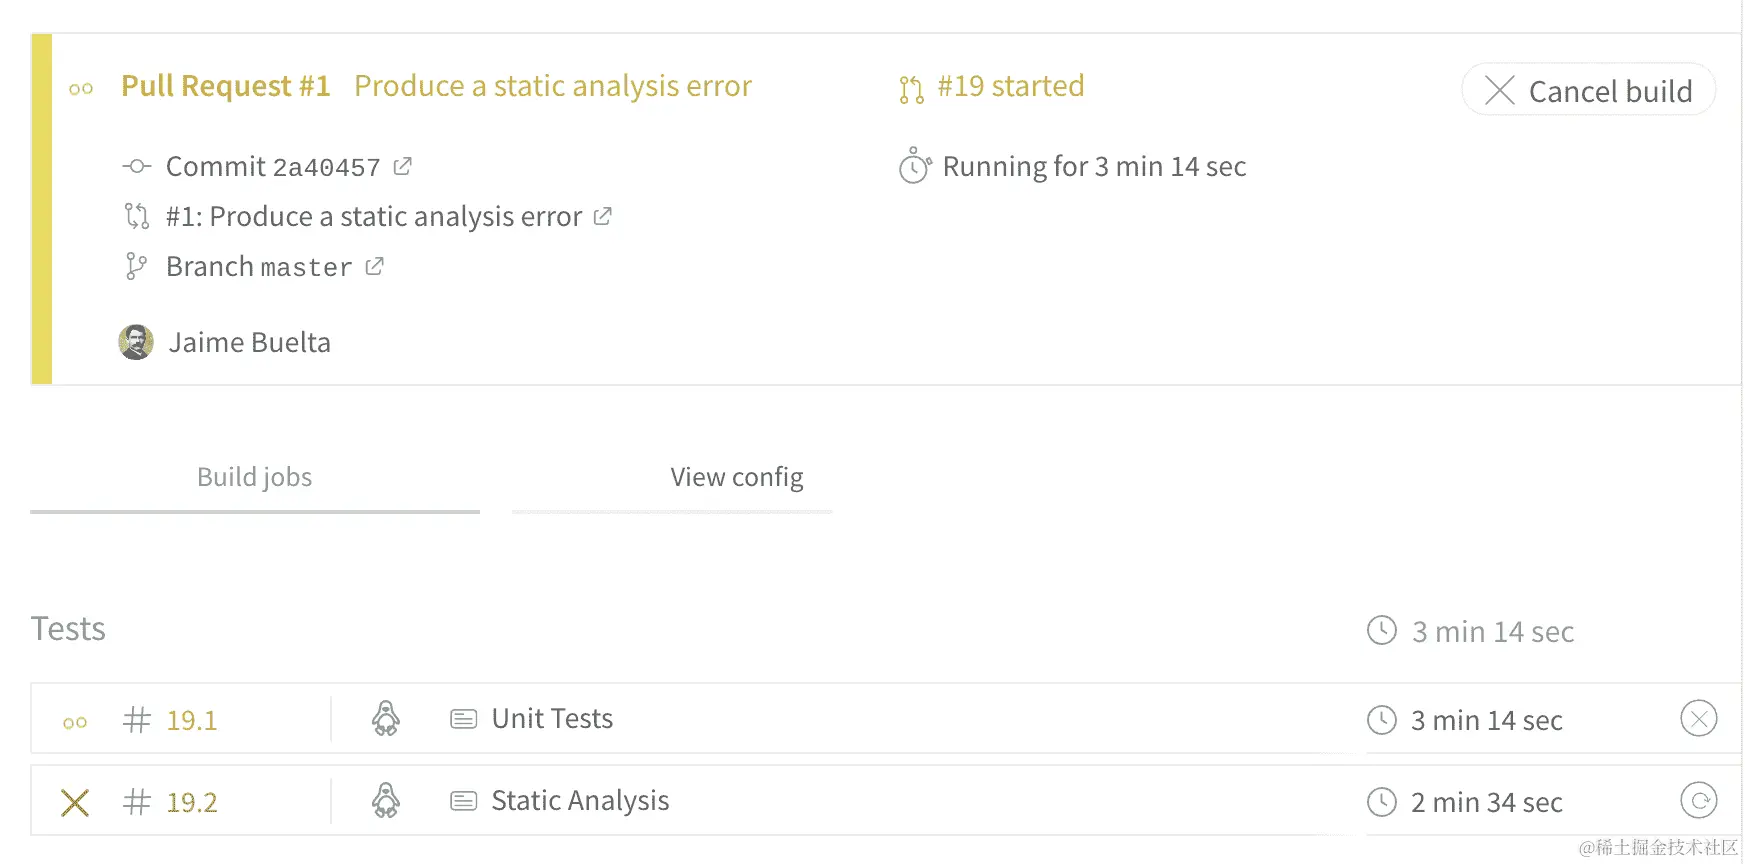Click the running status icon for job 19.1
Viewport: 1745px width, 864px height.
pyautogui.click(x=75, y=722)
